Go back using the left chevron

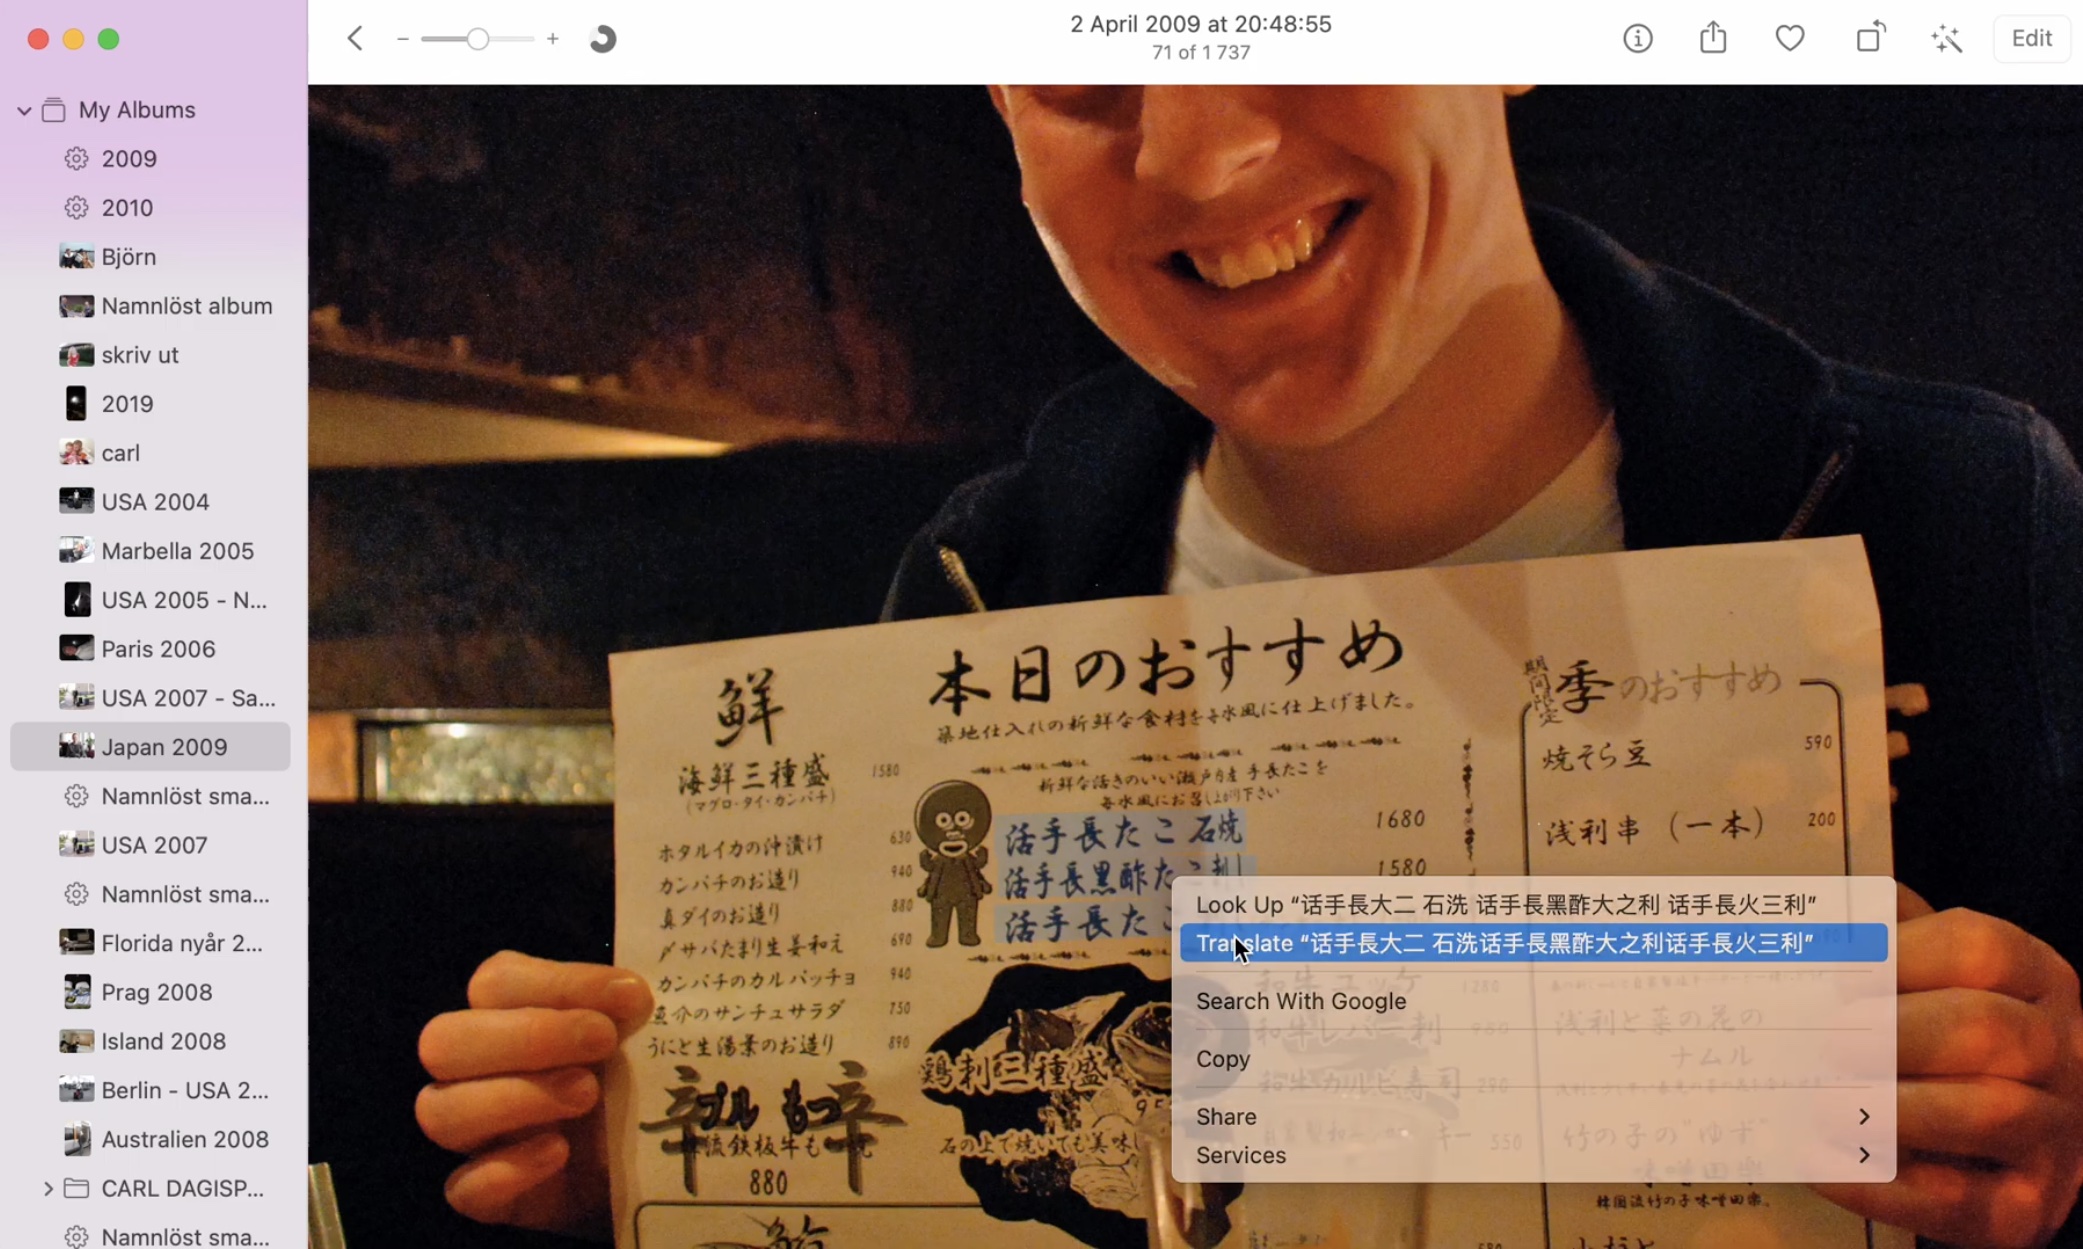point(355,39)
